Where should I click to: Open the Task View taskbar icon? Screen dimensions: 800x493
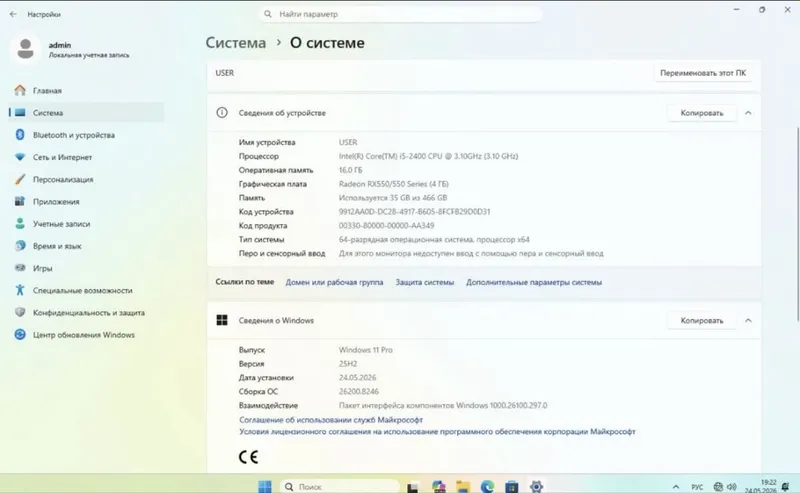(412, 487)
